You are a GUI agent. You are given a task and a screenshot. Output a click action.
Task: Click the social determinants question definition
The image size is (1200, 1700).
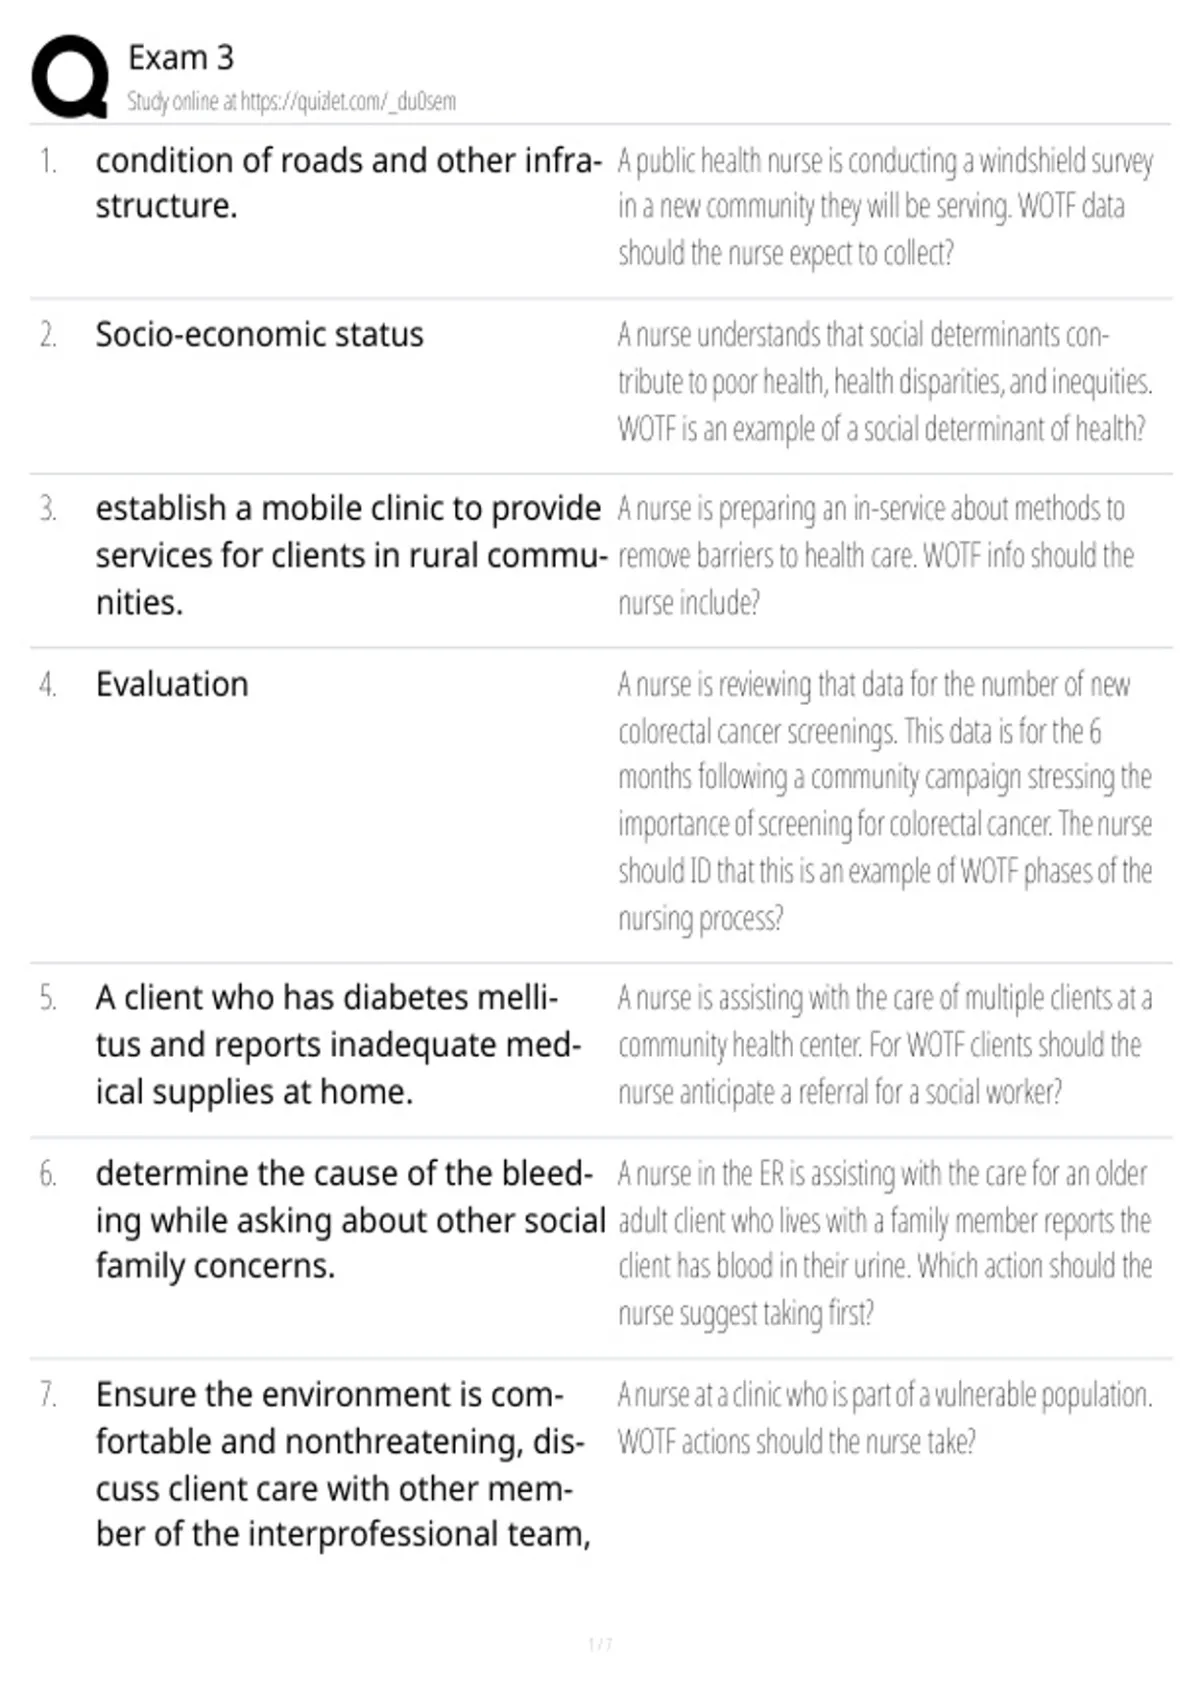click(x=885, y=381)
